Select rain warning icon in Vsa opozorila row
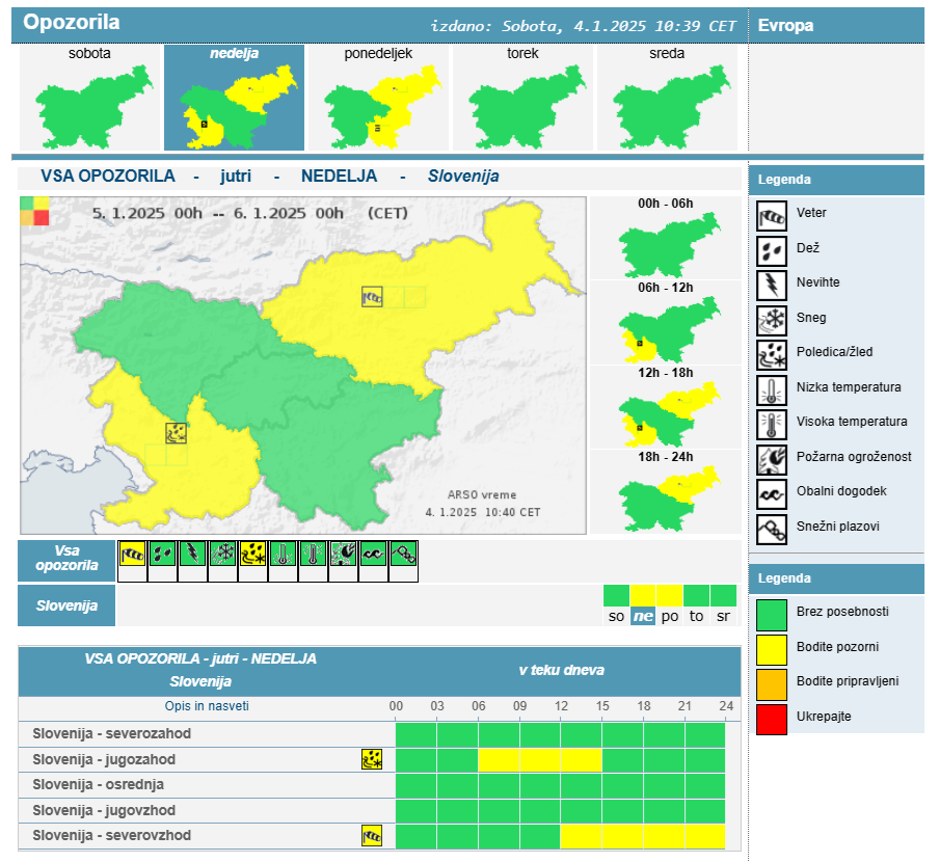 point(162,554)
